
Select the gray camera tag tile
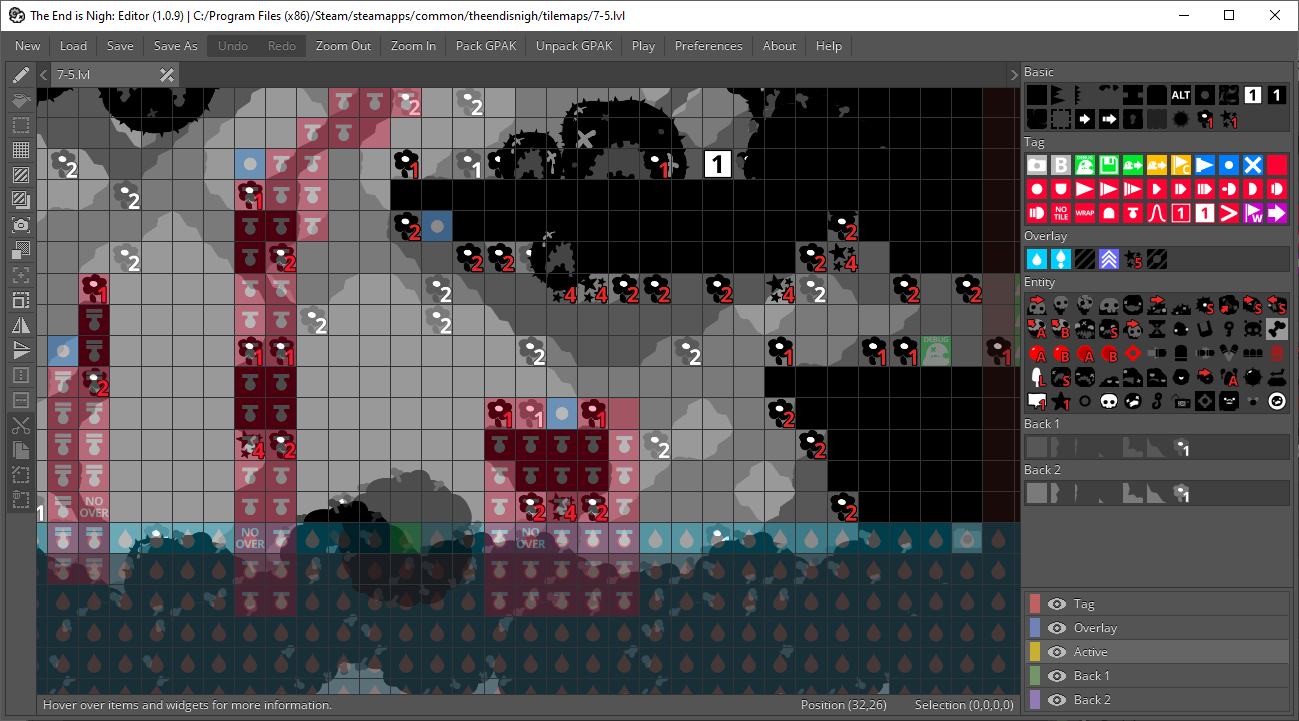click(1037, 165)
